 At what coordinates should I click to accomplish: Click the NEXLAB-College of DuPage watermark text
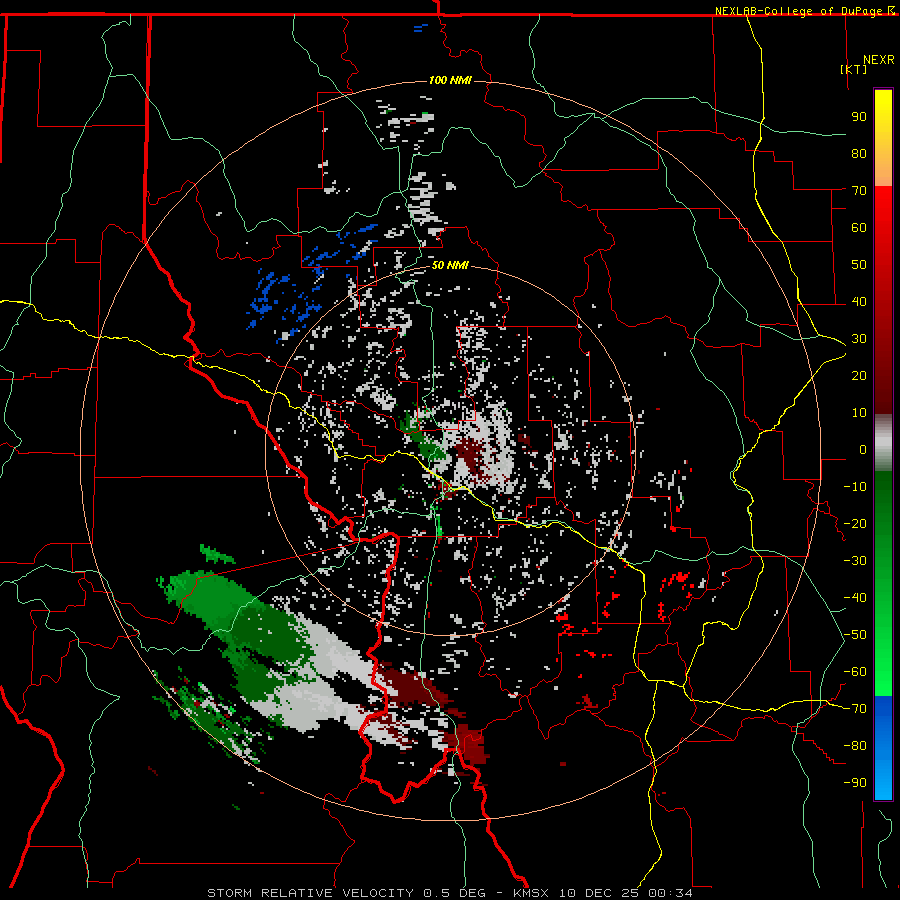[800, 11]
